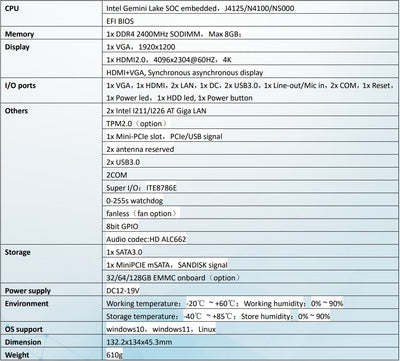This screenshot has width=400, height=361.
Task: Click the 8bit GPIO cell
Action: (250, 226)
